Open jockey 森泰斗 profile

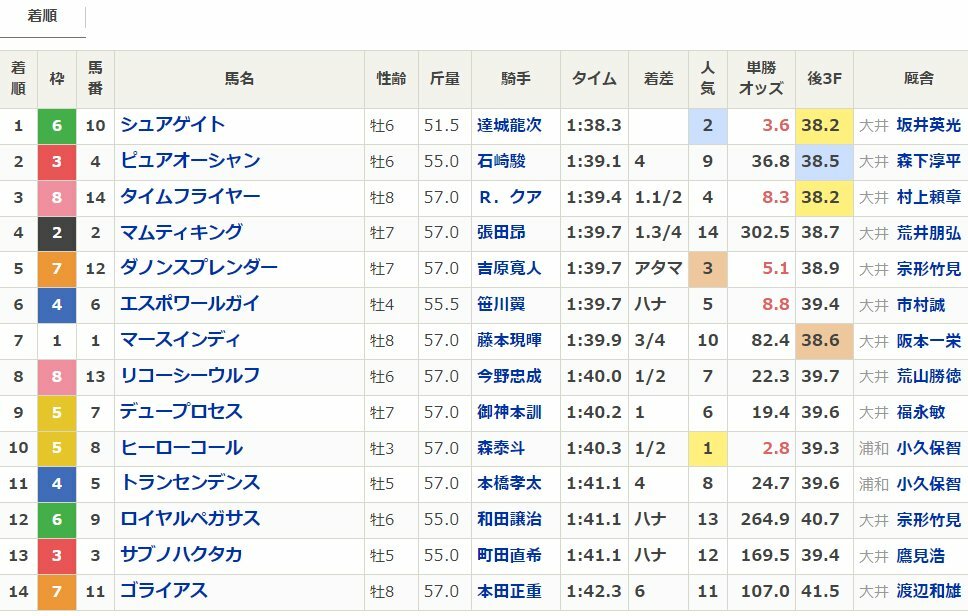[501, 447]
